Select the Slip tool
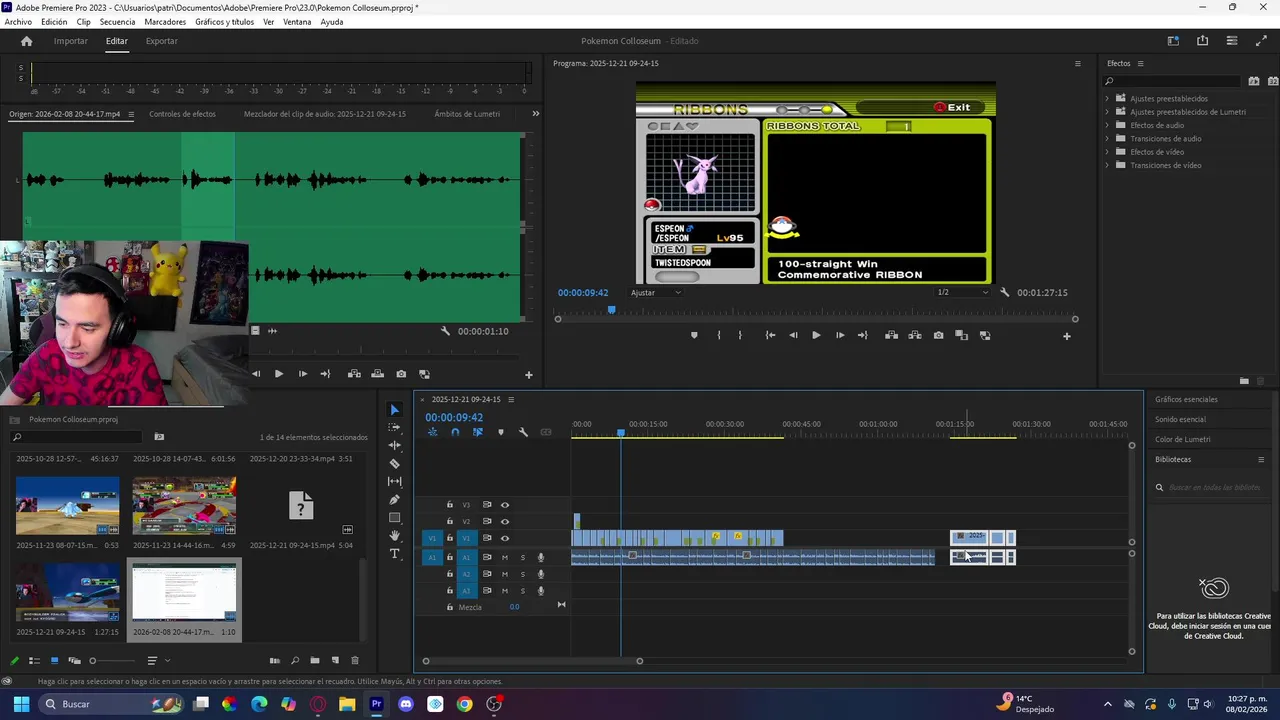 pos(394,481)
